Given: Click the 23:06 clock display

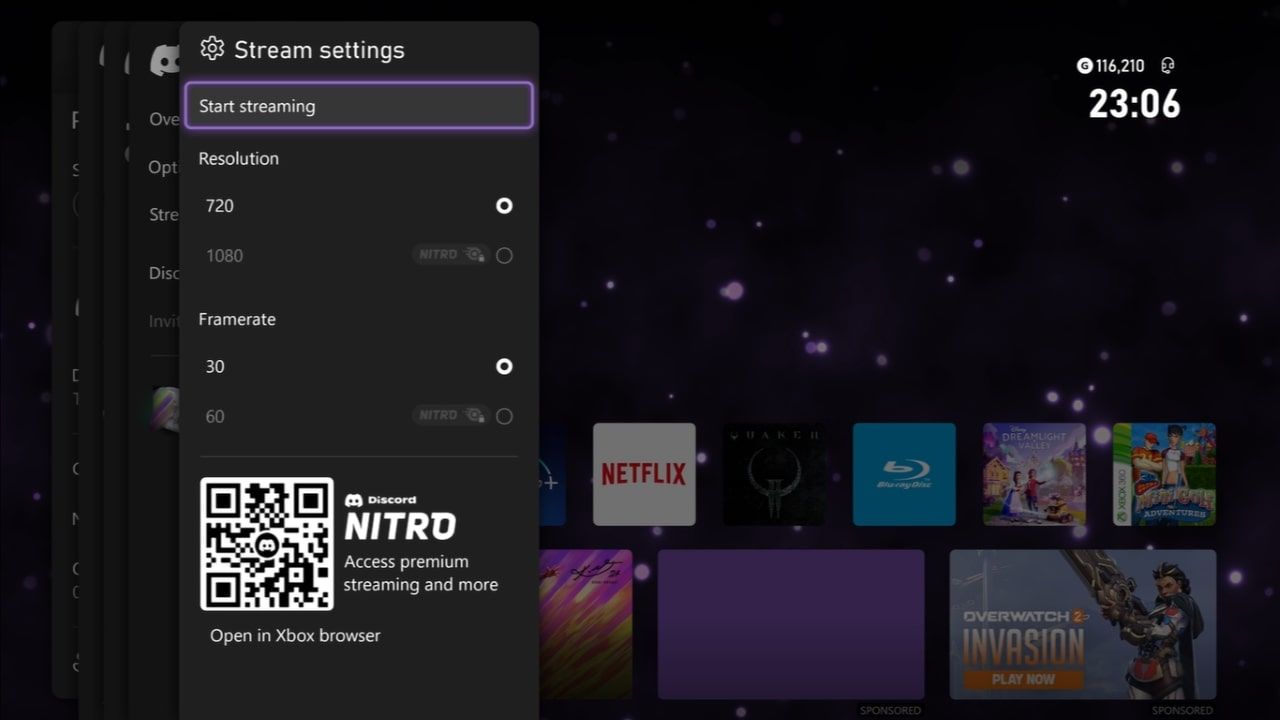Looking at the screenshot, I should tap(1134, 104).
